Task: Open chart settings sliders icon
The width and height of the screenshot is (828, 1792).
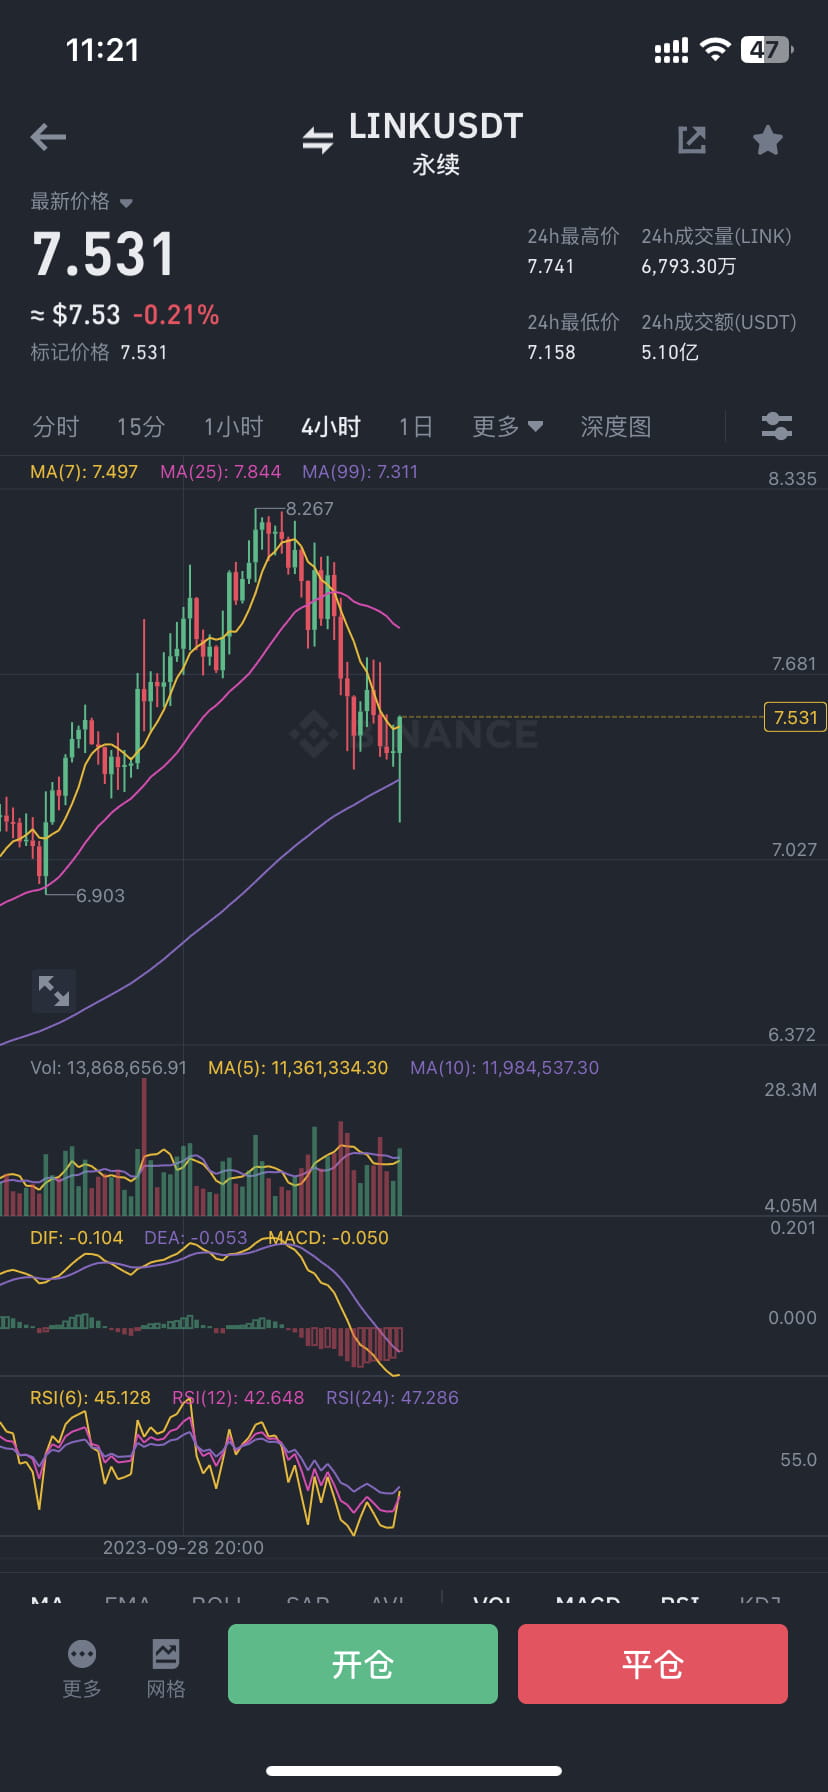Action: click(777, 426)
